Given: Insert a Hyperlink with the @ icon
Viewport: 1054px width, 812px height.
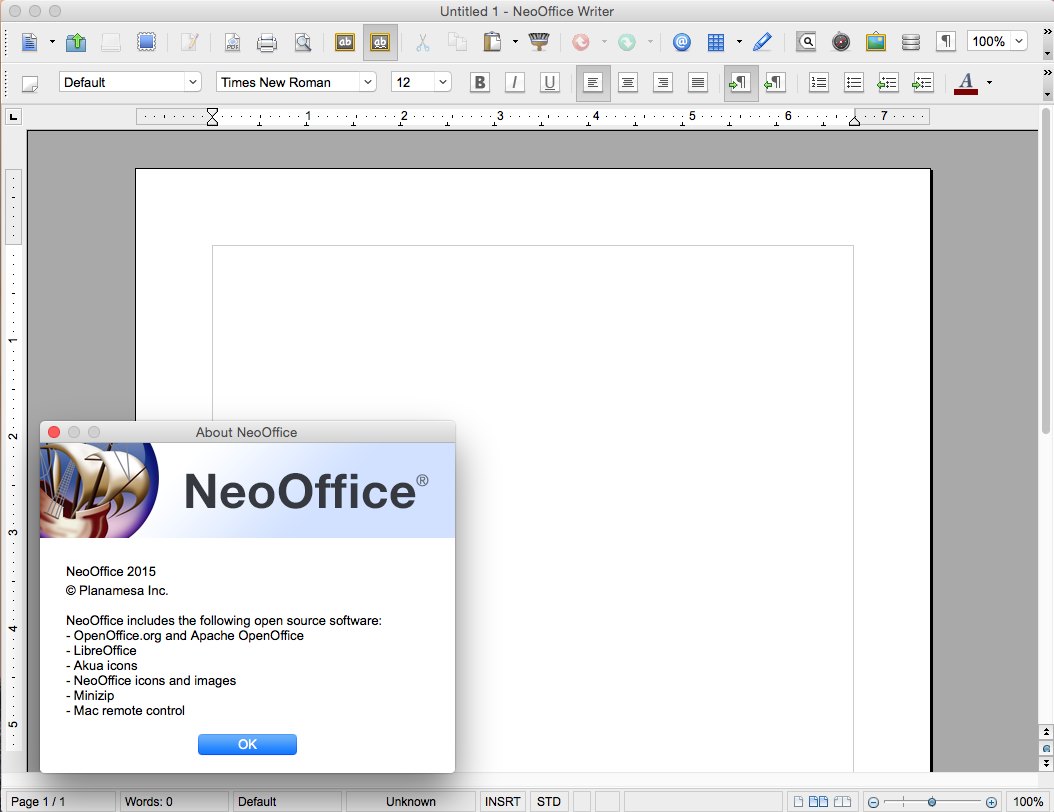Looking at the screenshot, I should tap(682, 42).
